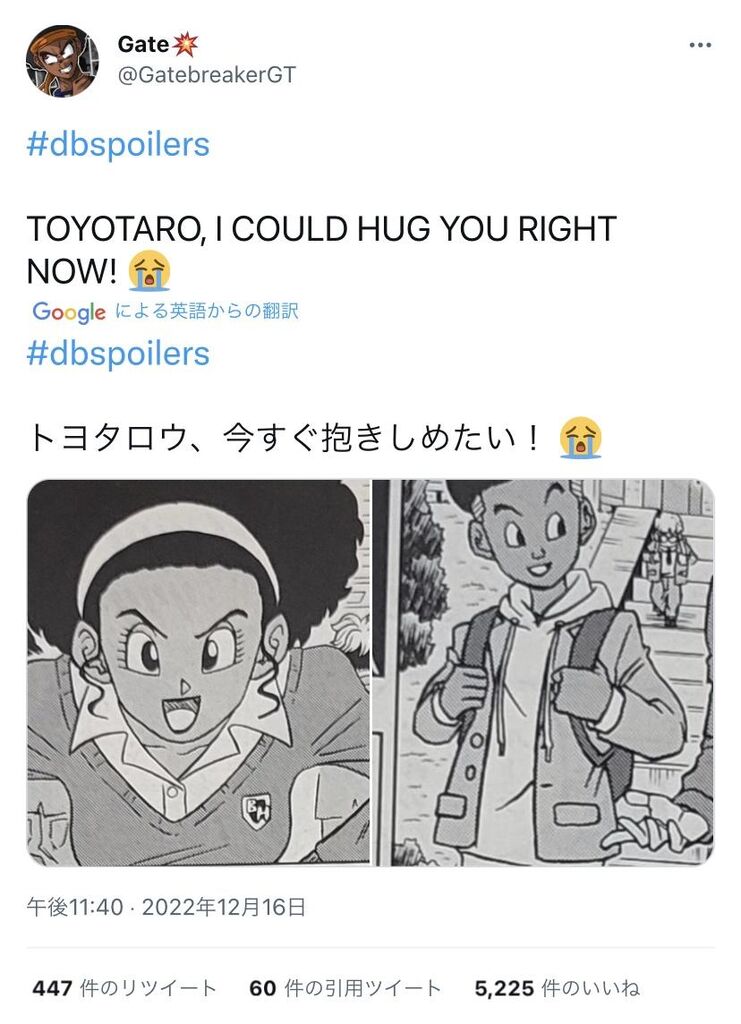
Task: Open the three-dot more options menu
Action: coord(700,45)
